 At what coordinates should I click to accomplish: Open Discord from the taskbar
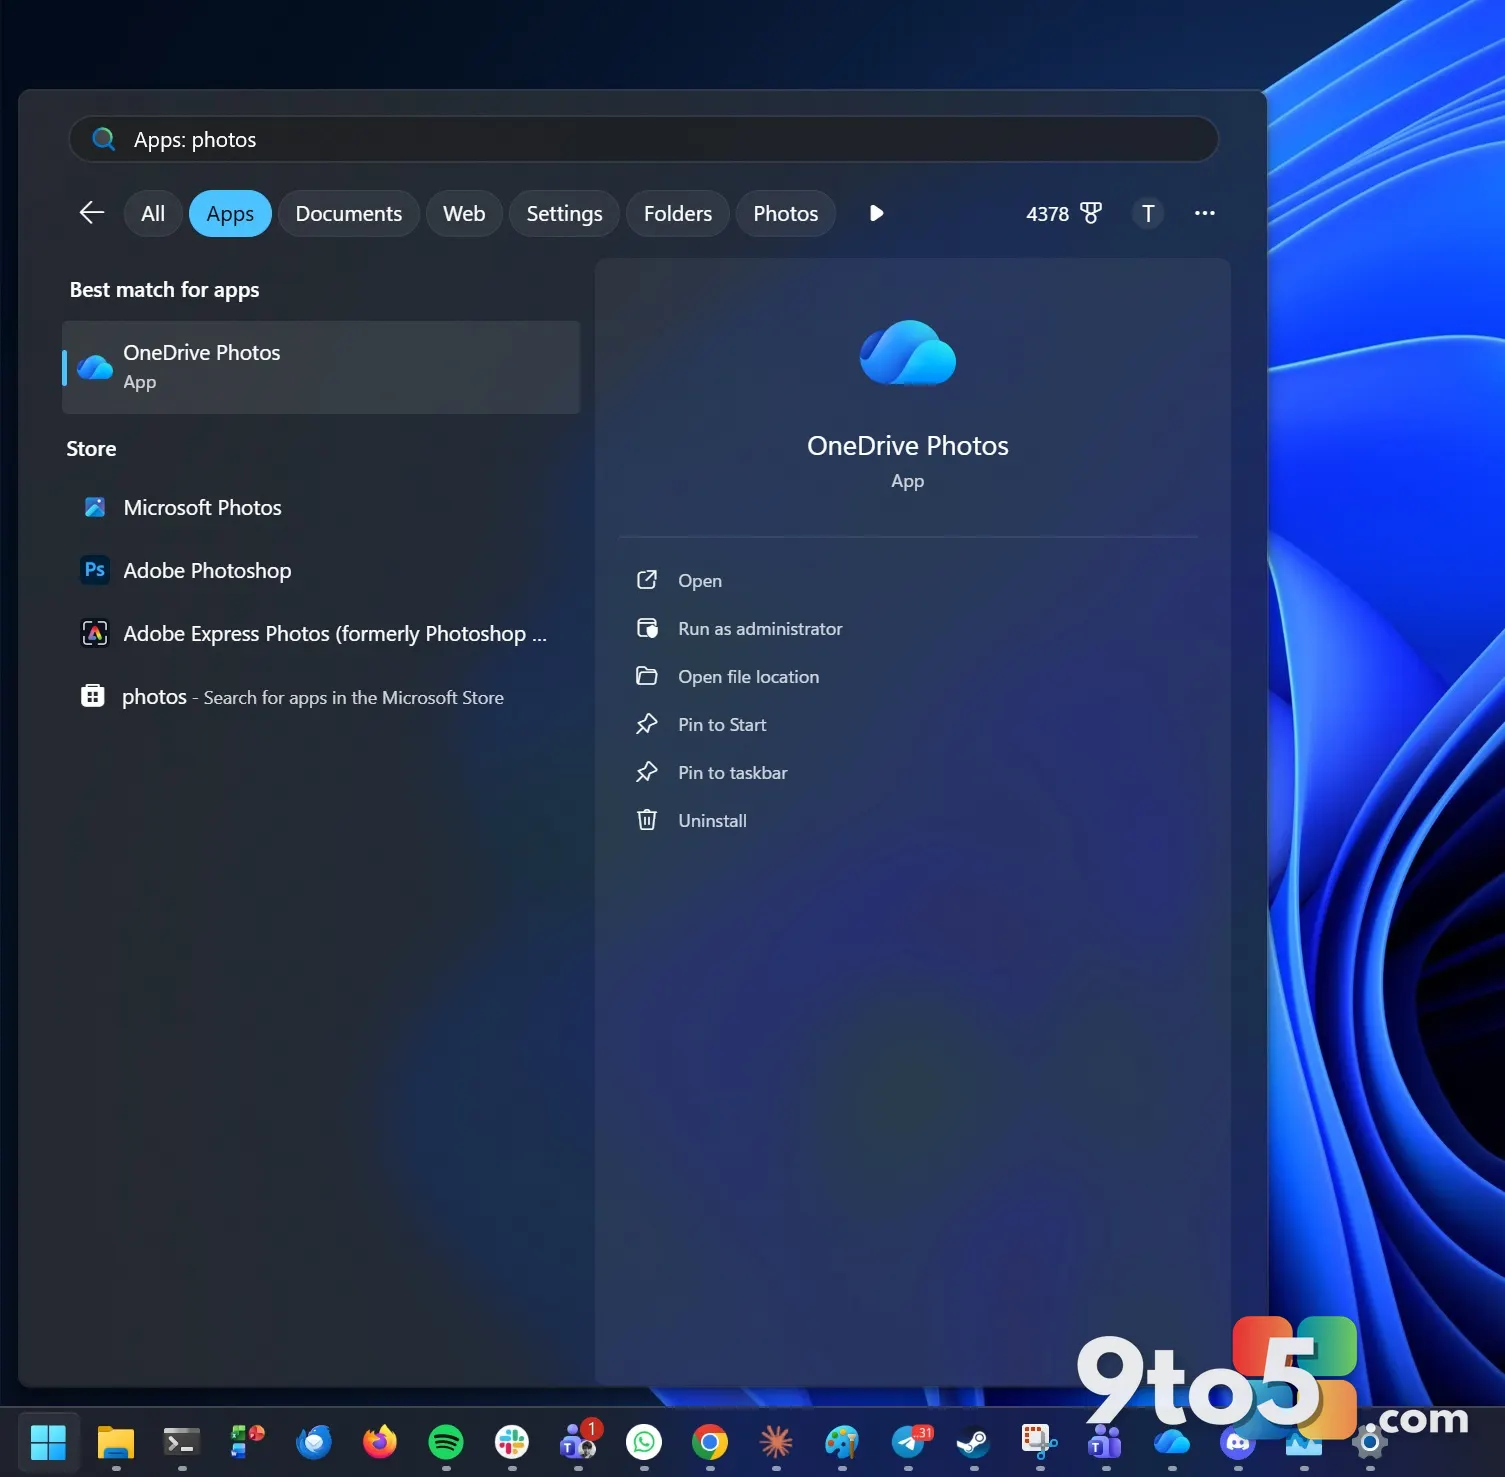click(x=1238, y=1442)
